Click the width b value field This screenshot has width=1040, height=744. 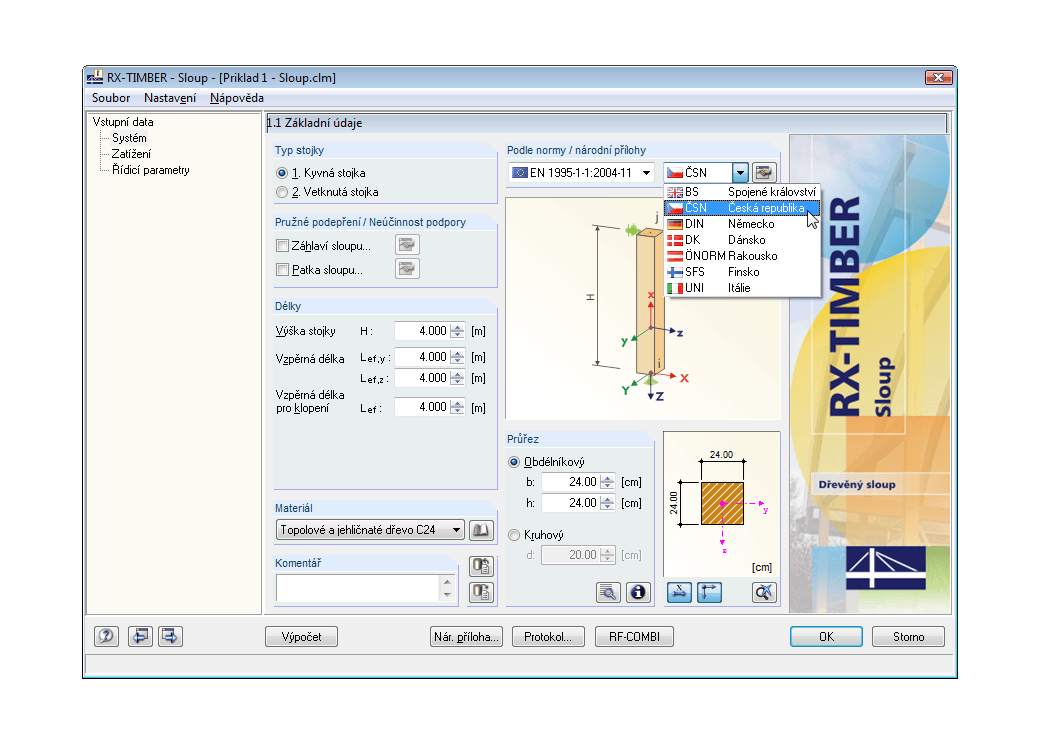click(x=571, y=482)
